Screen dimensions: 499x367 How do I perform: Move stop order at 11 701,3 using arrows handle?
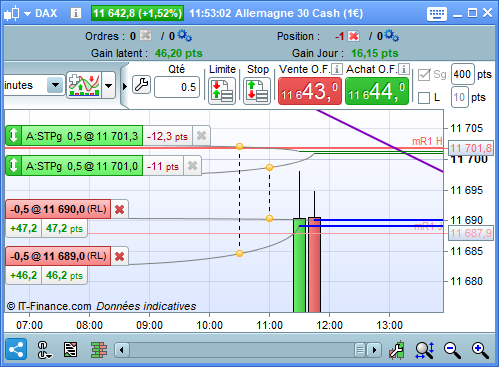tap(13, 135)
